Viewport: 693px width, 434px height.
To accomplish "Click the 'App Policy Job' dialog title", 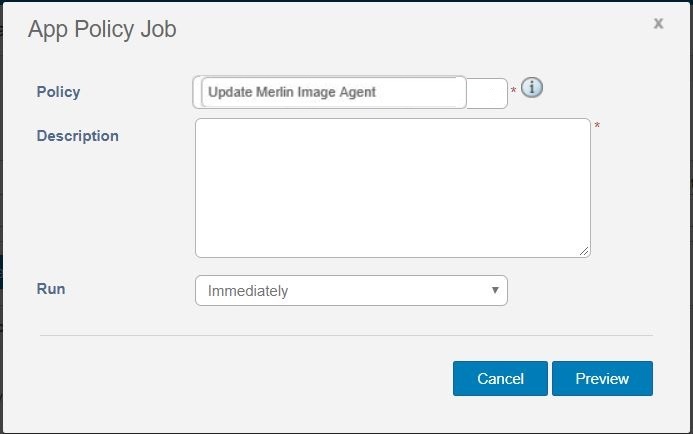I will [x=102, y=30].
